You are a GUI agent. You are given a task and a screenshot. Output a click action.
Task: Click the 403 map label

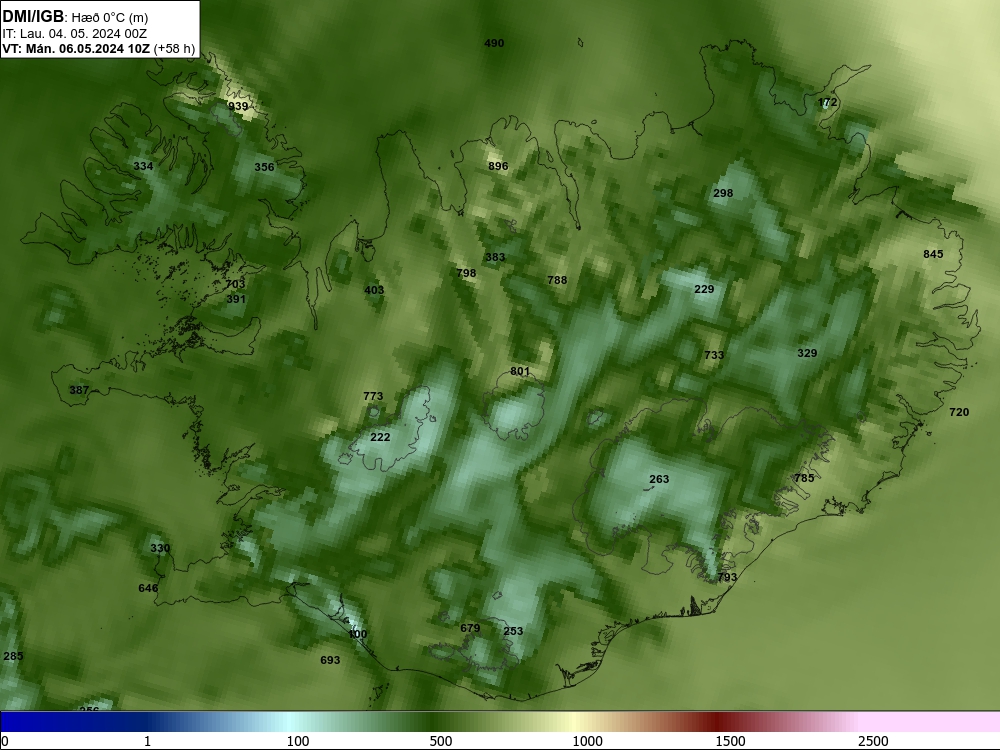(x=374, y=290)
